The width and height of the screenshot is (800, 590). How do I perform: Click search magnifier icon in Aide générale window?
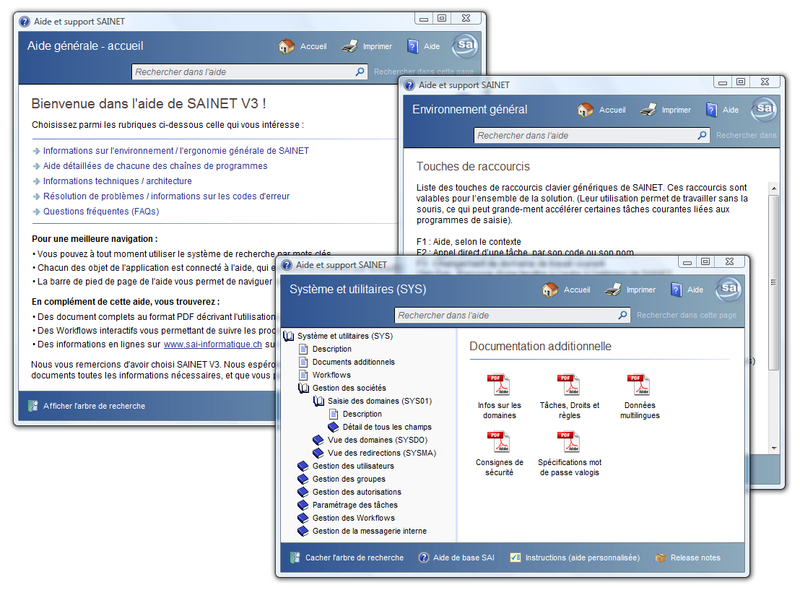coord(360,72)
